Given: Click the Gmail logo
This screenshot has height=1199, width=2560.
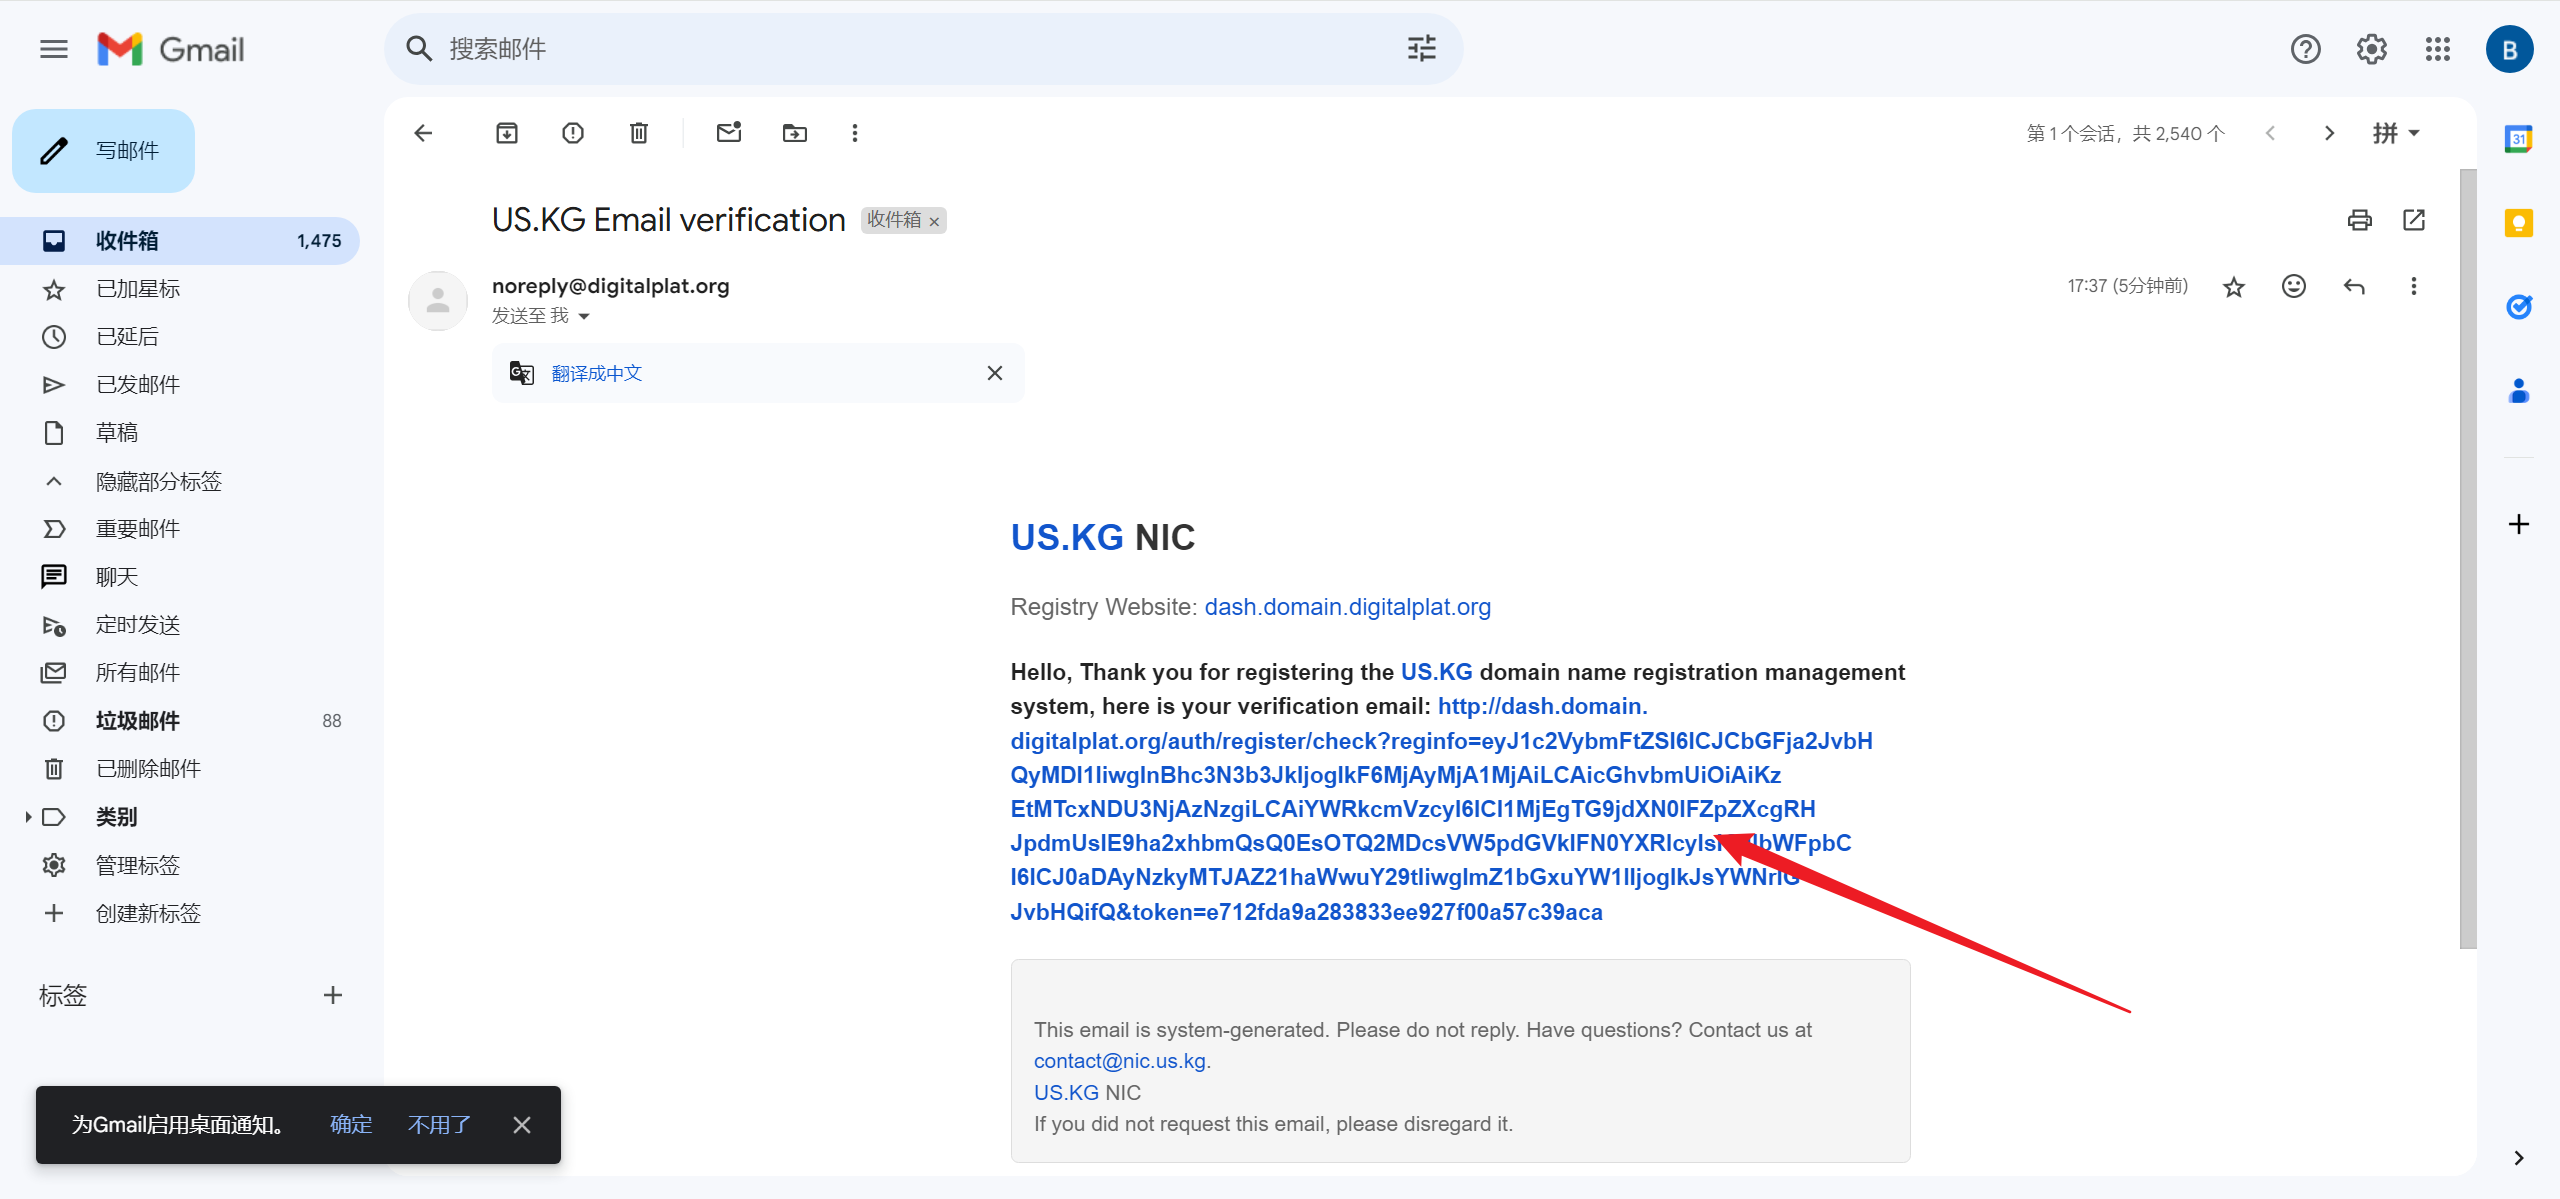Looking at the screenshot, I should pyautogui.click(x=171, y=49).
